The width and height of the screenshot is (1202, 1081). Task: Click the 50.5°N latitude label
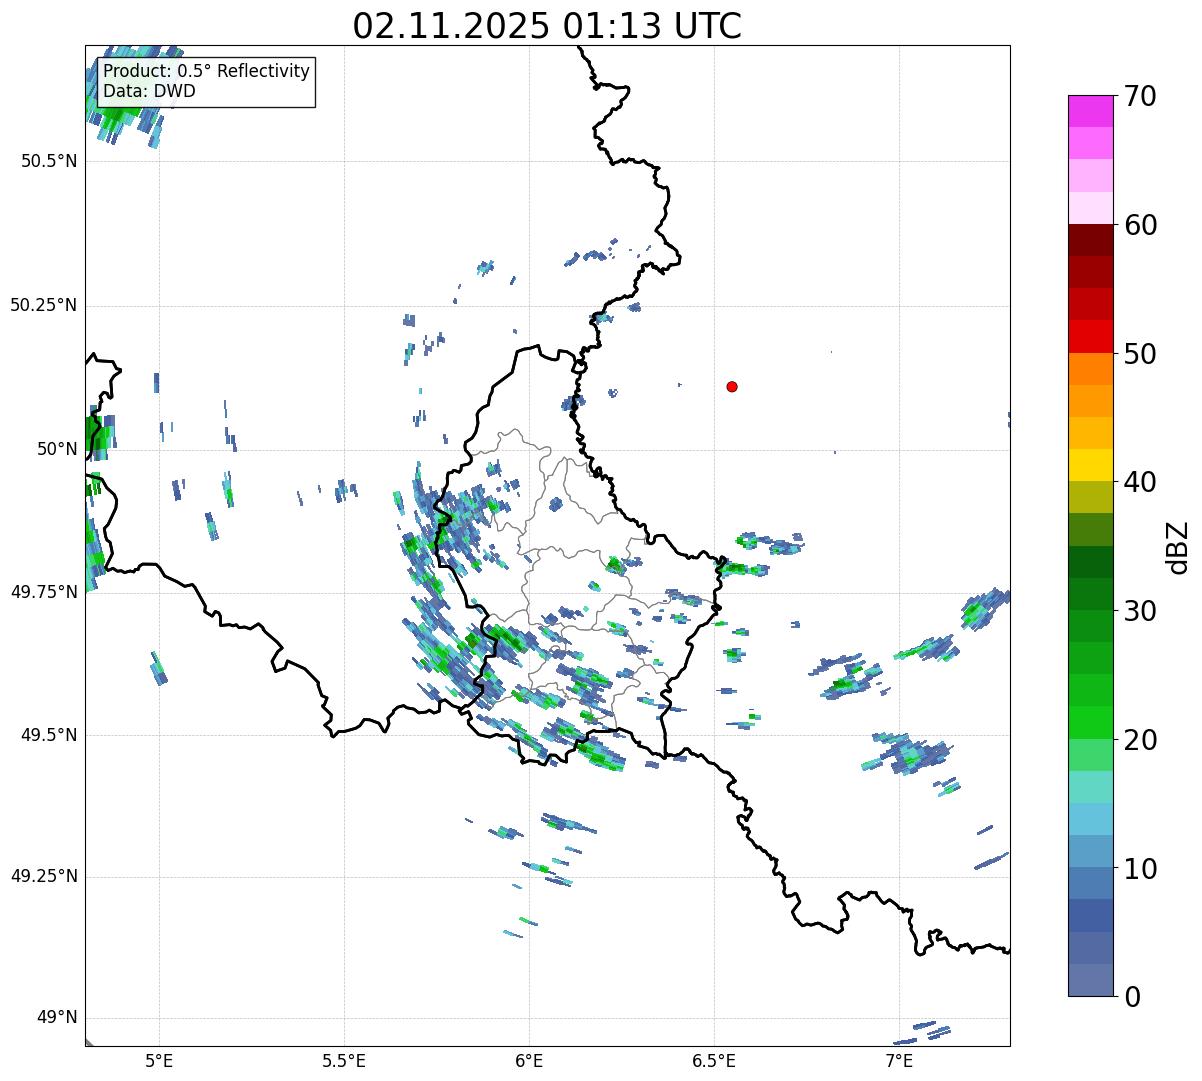click(x=49, y=161)
